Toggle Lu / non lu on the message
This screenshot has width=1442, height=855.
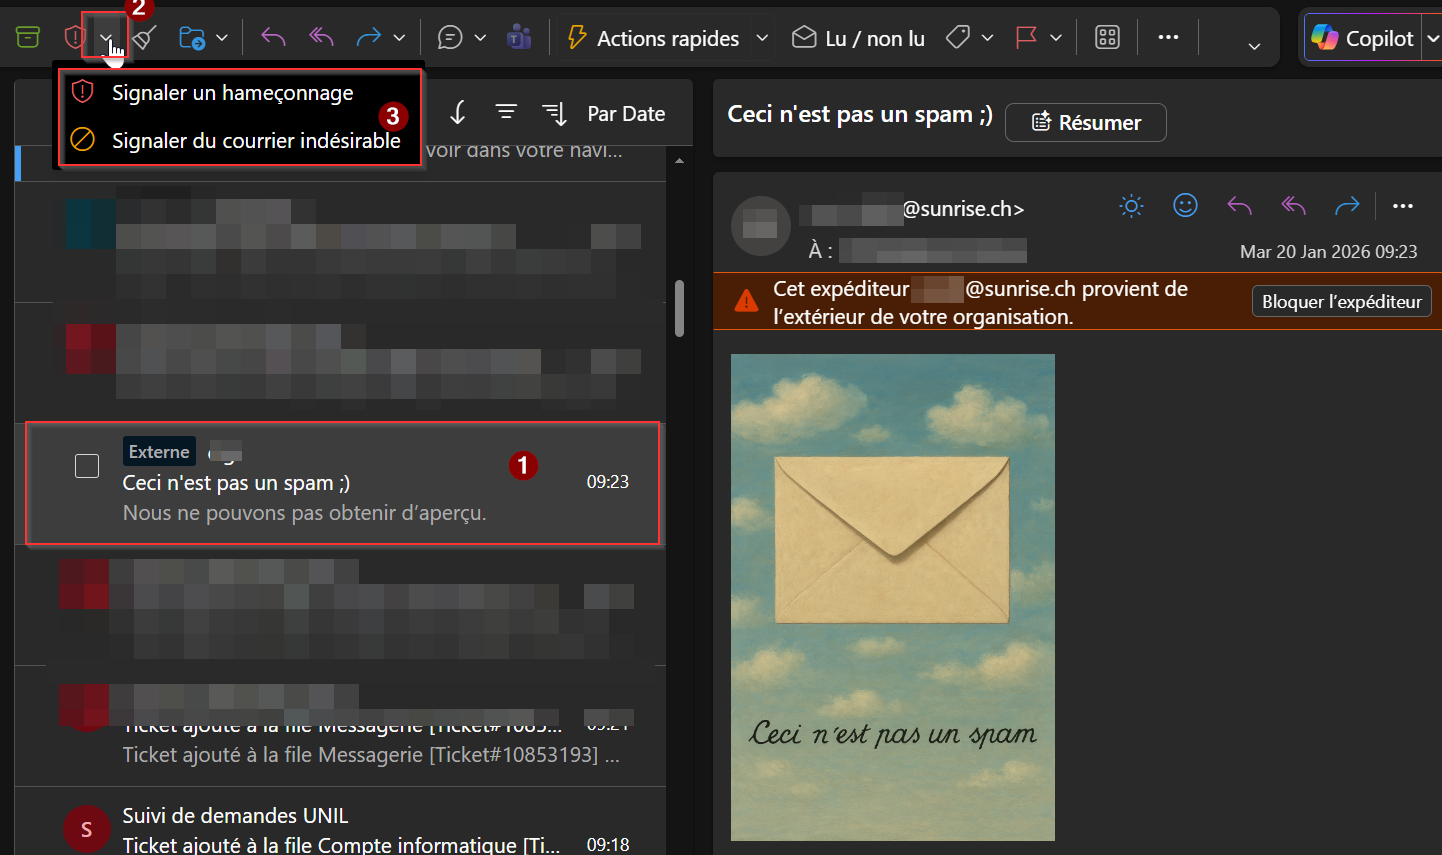click(857, 37)
